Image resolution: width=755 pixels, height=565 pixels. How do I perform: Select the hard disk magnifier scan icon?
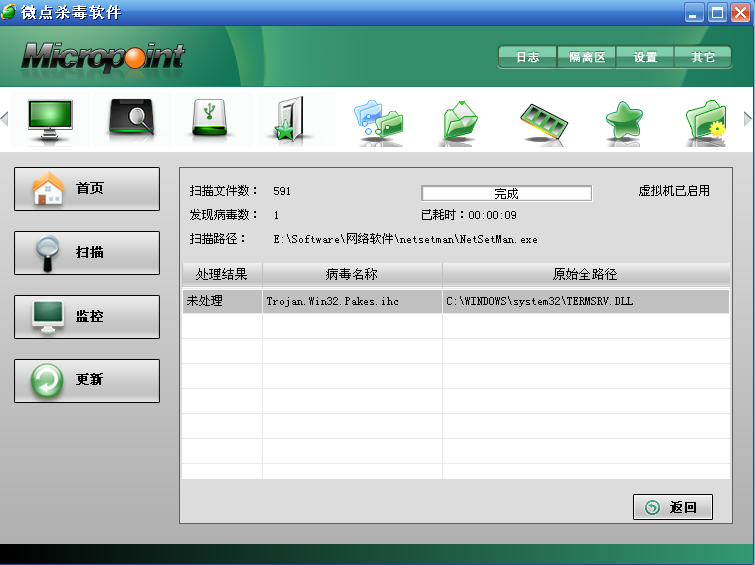click(132, 117)
